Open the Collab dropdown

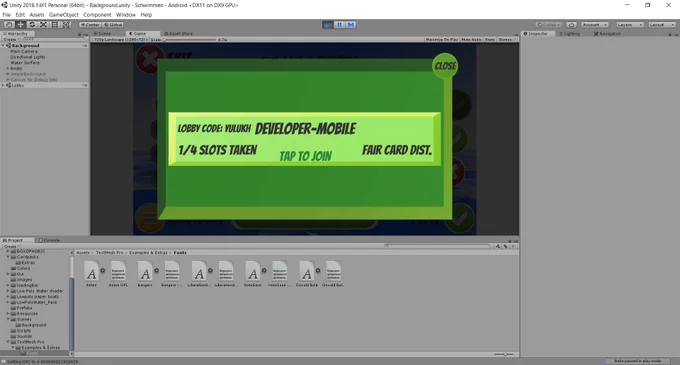[x=549, y=25]
